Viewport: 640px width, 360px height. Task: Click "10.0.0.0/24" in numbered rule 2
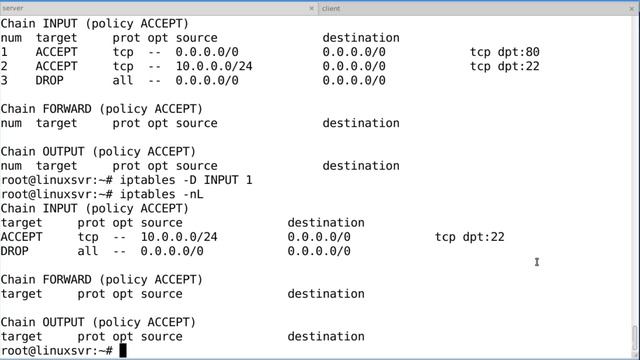pos(214,66)
